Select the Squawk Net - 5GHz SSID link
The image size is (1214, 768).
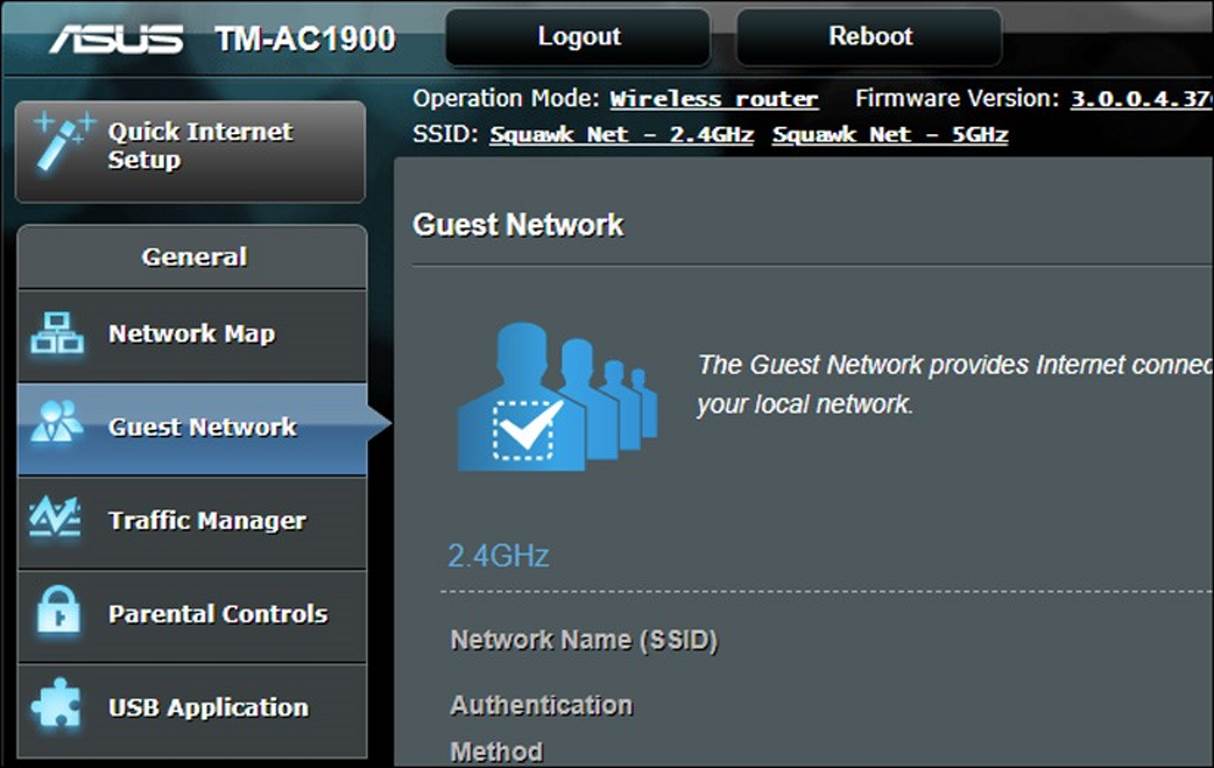click(890, 135)
